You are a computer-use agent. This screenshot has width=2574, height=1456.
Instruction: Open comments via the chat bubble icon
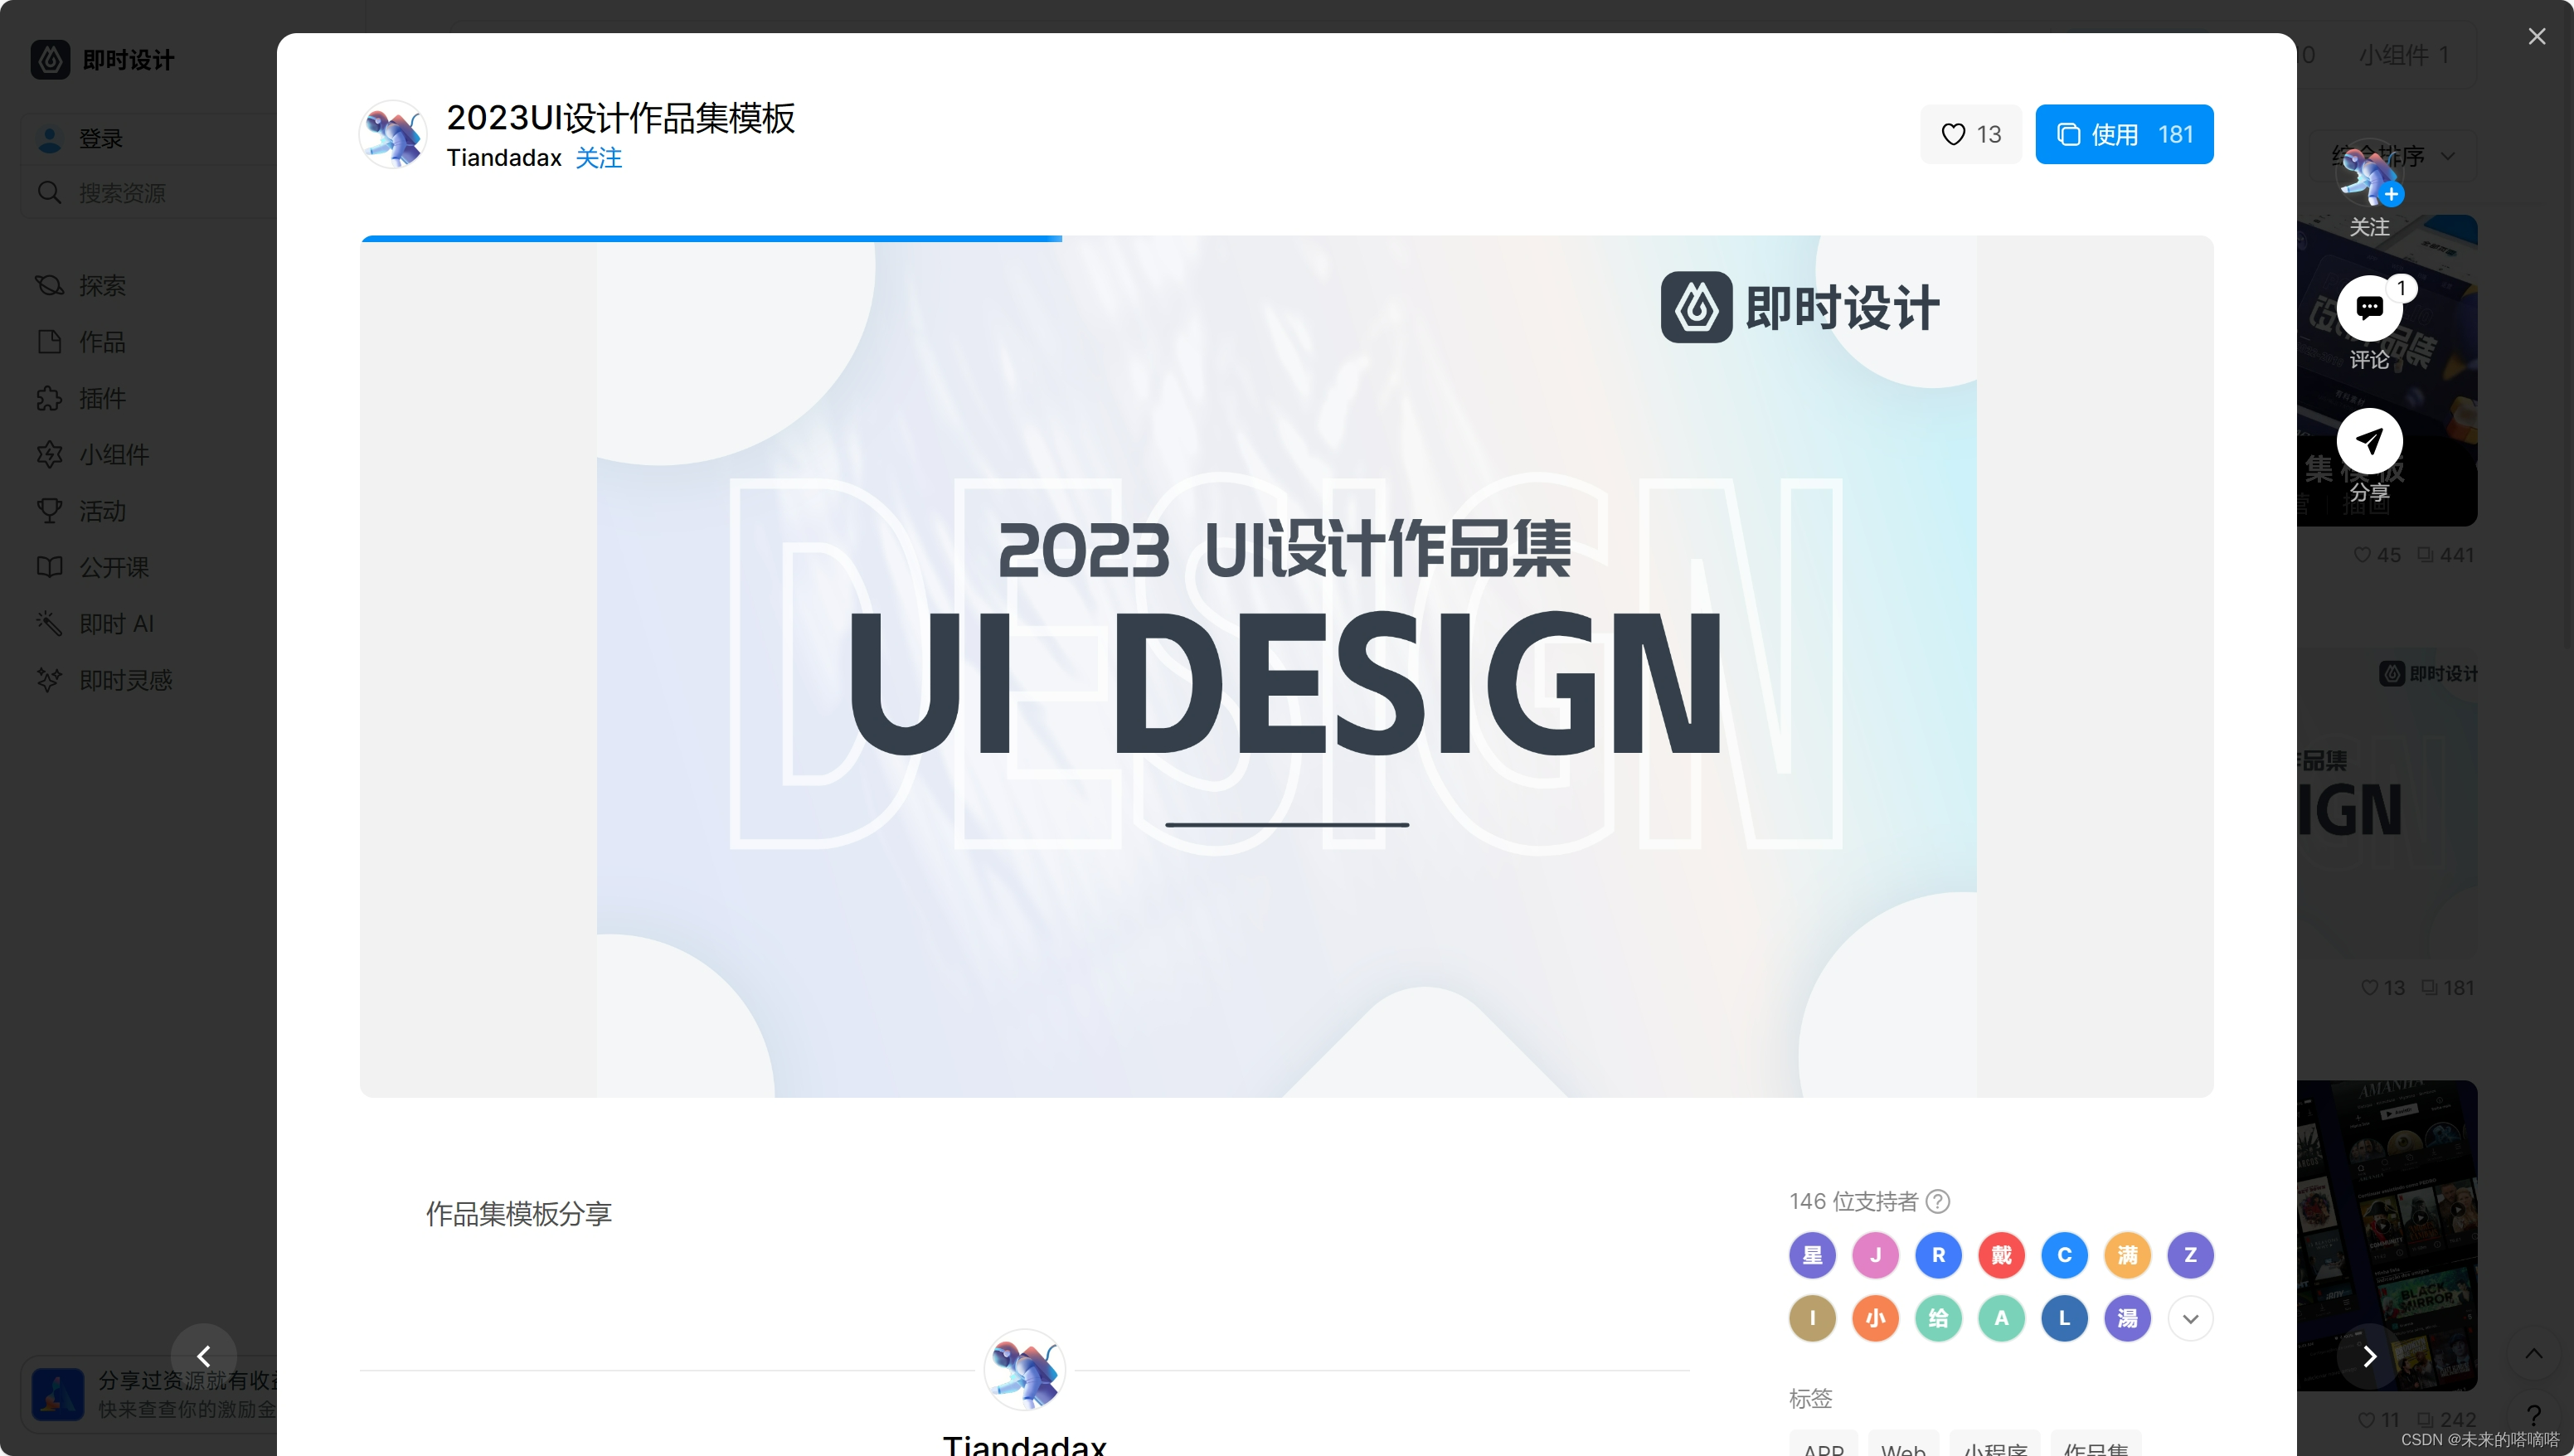2368,308
